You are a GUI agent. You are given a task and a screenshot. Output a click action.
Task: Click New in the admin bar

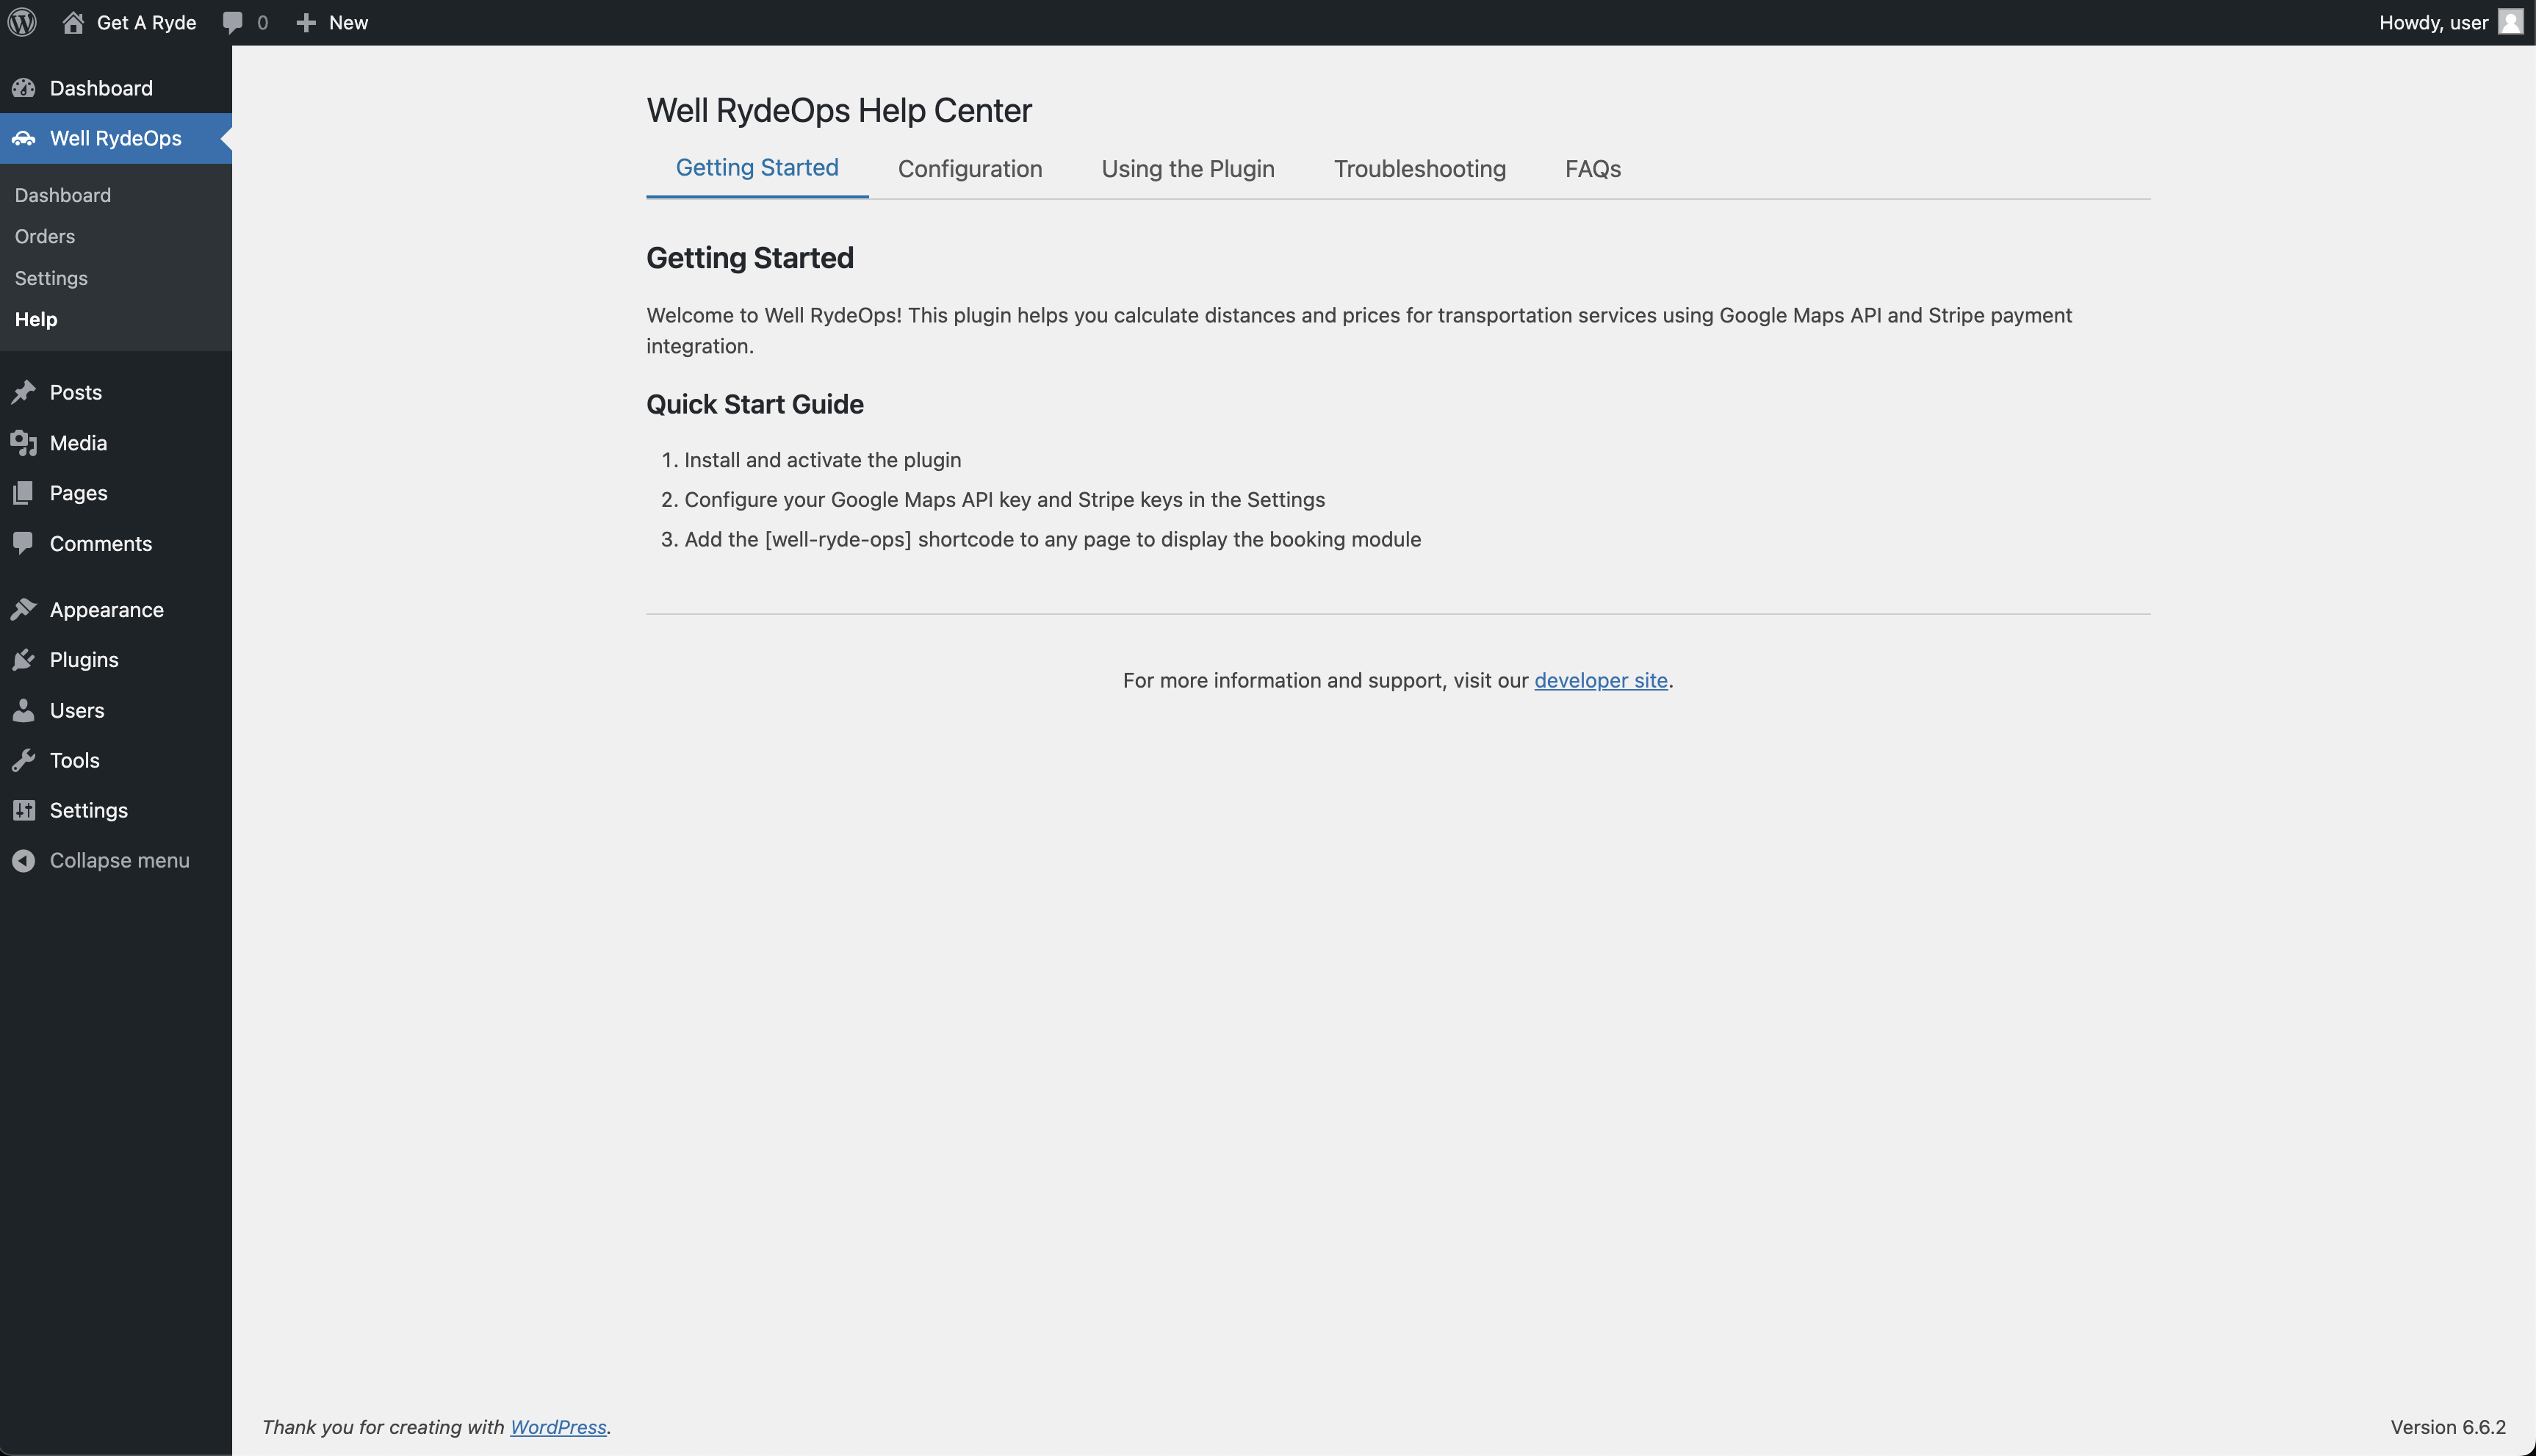click(x=348, y=22)
